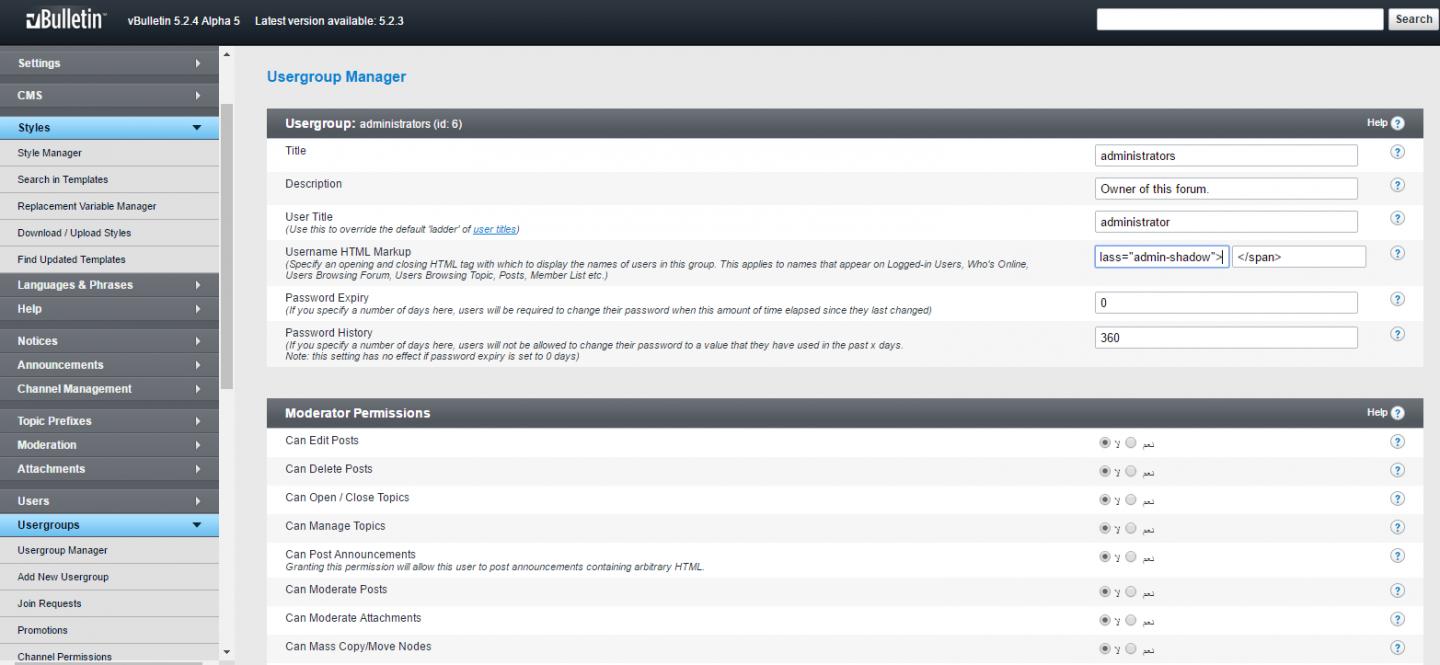The width and height of the screenshot is (1440, 665).
Task: Expand the Users sidebar section
Action: (109, 501)
